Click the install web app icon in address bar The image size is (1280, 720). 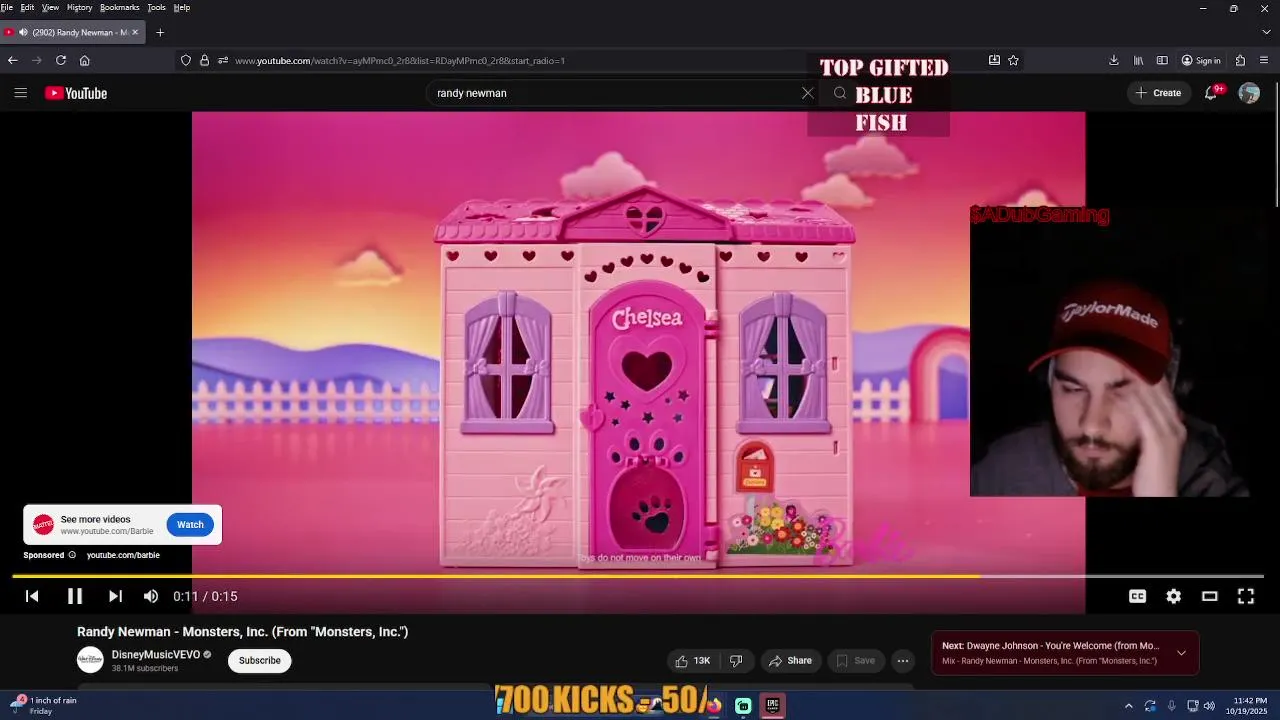pos(994,60)
